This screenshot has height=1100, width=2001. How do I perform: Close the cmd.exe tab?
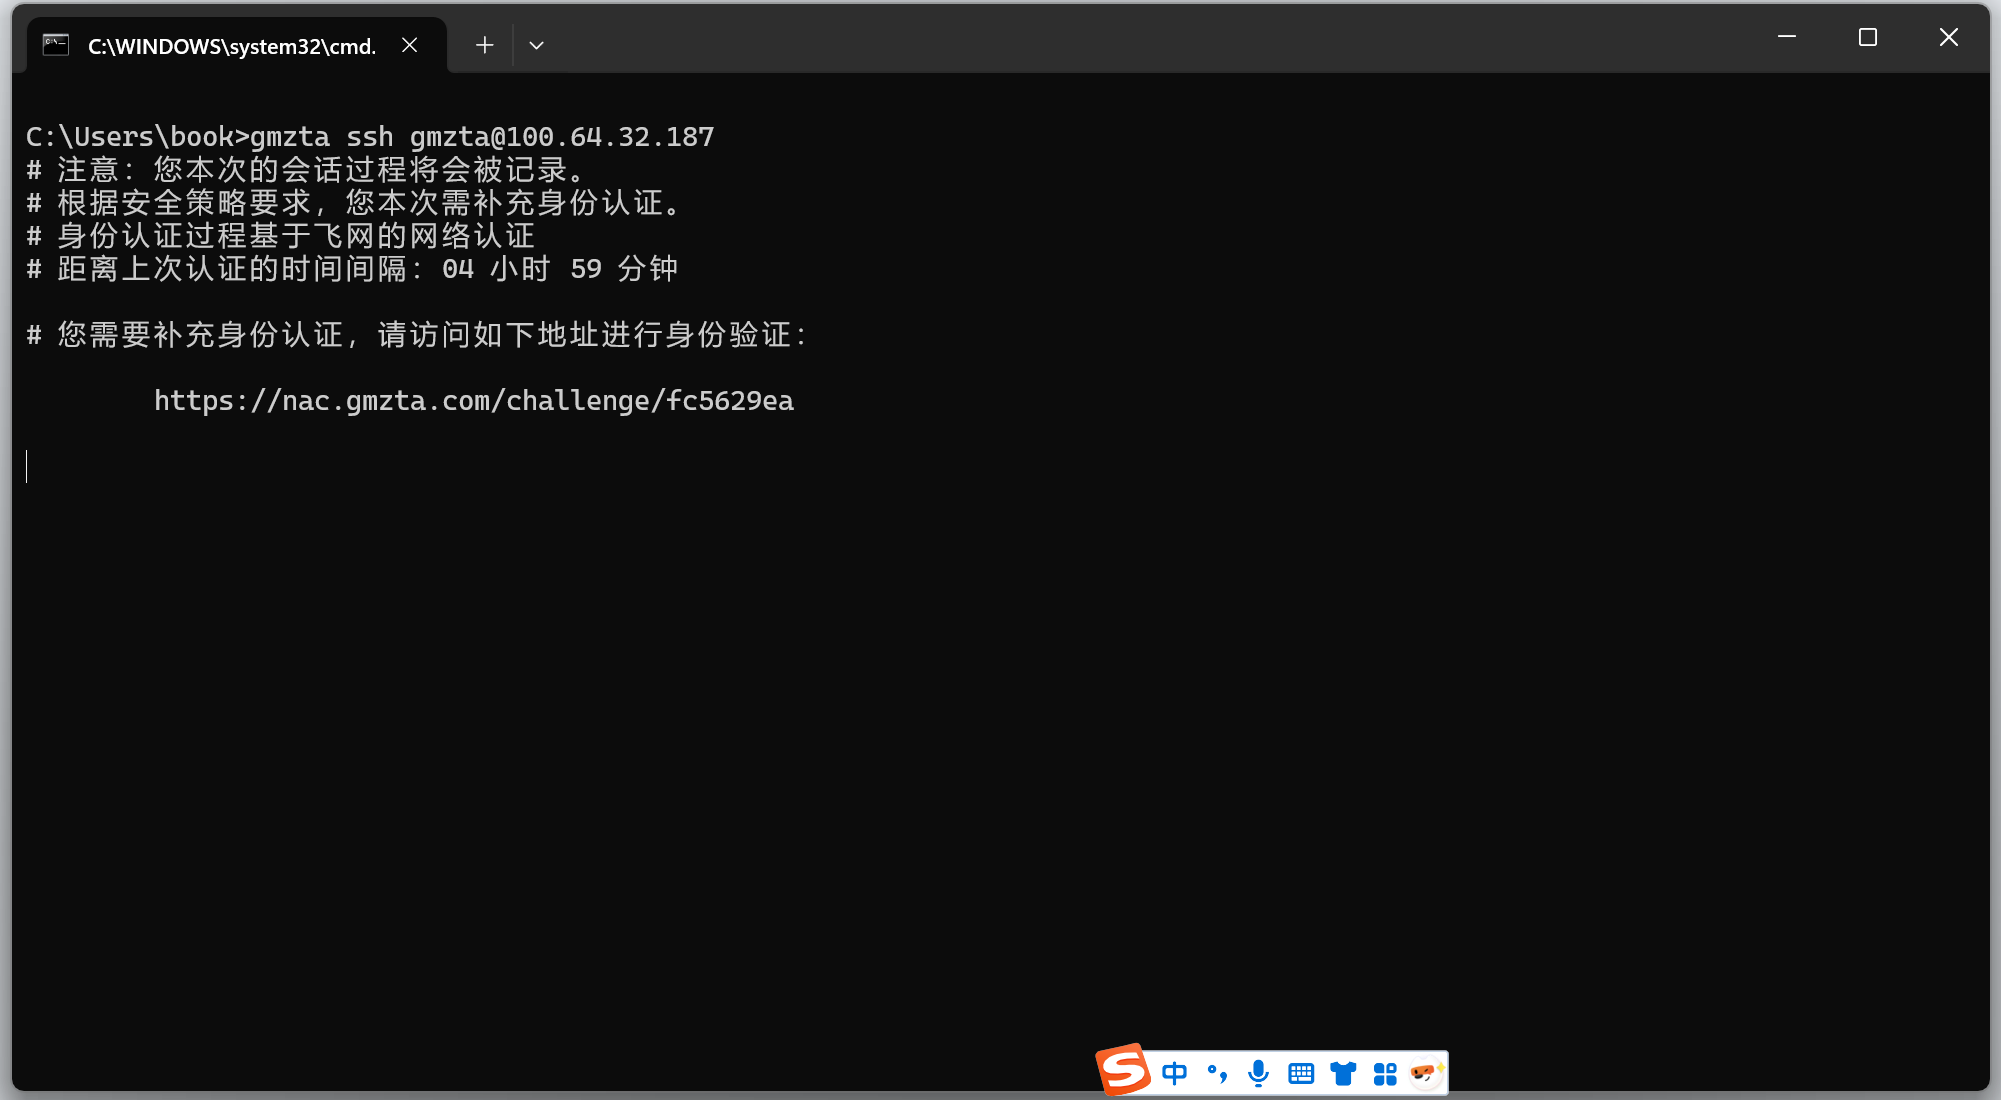410,45
